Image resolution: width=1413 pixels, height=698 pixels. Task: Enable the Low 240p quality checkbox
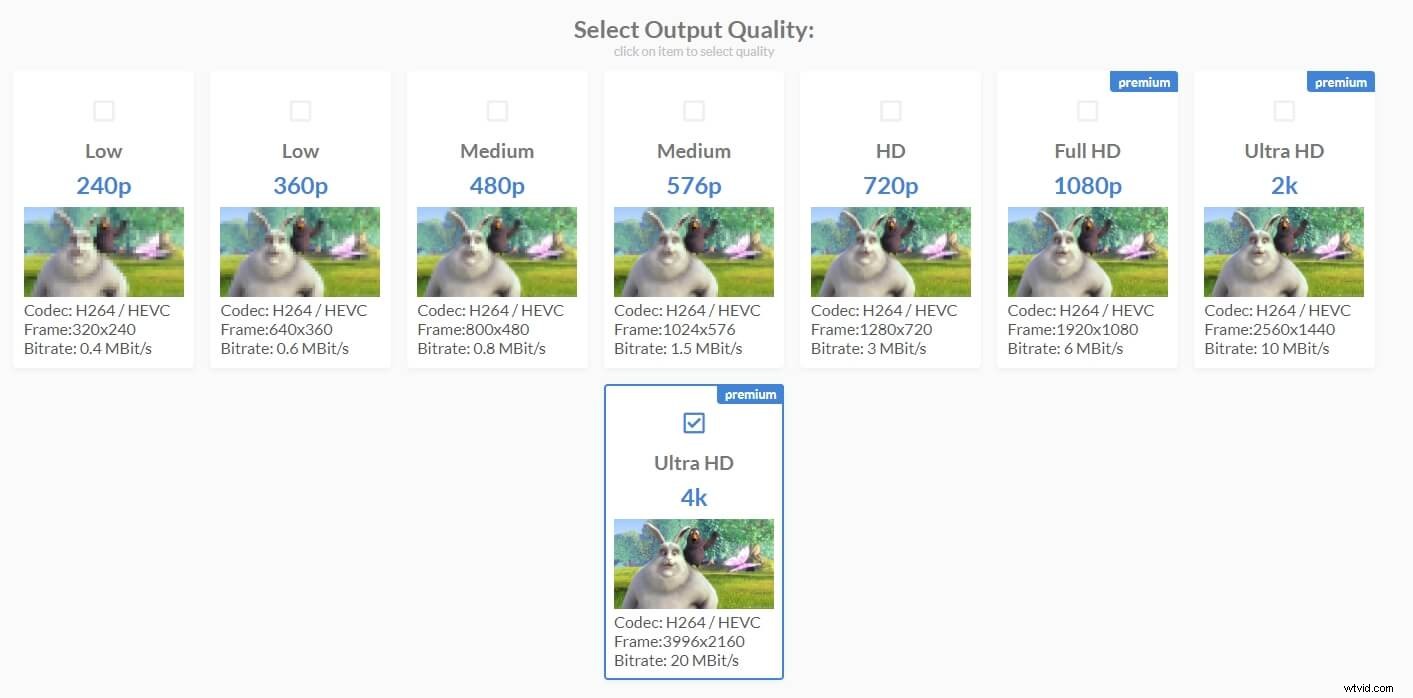click(103, 110)
